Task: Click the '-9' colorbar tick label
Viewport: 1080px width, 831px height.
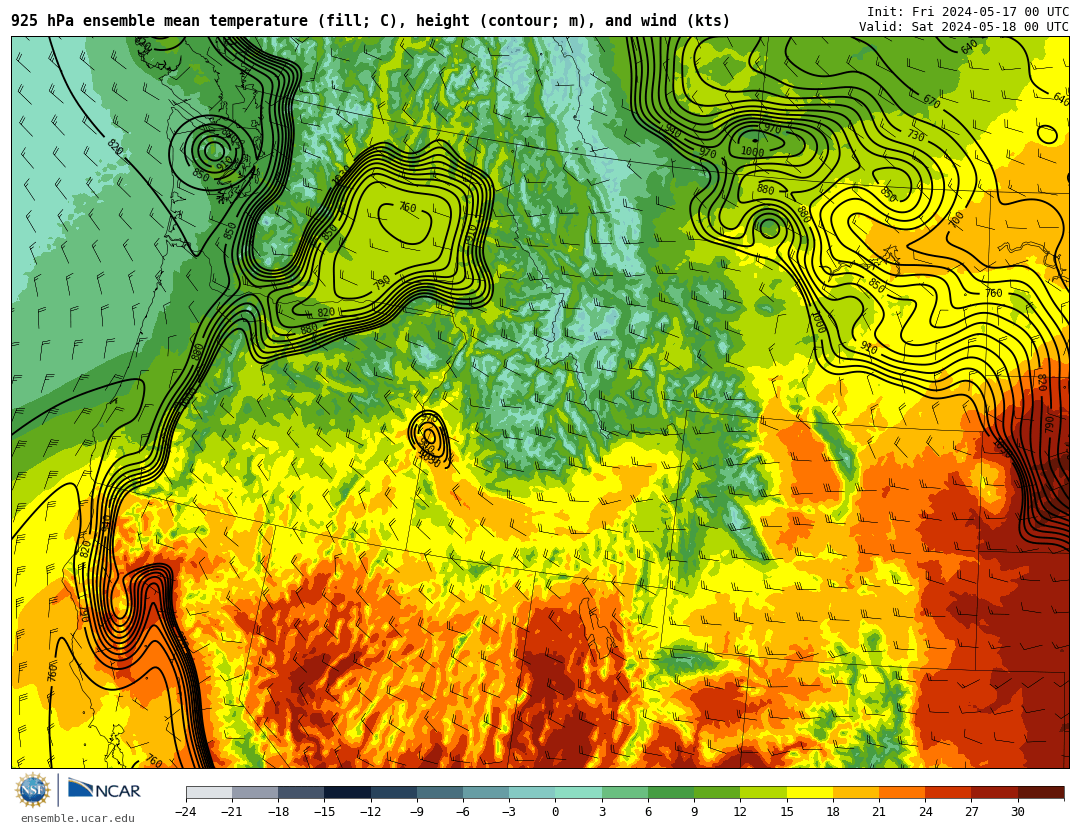Action: click(x=417, y=812)
